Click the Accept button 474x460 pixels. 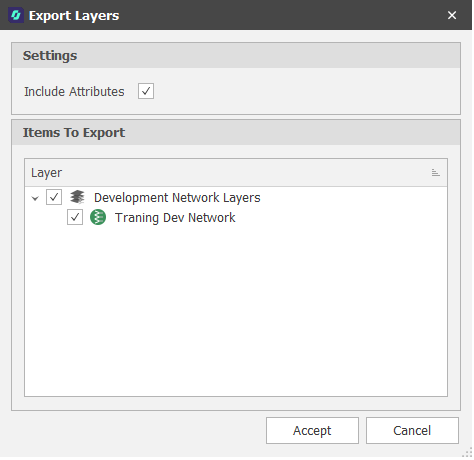click(312, 430)
